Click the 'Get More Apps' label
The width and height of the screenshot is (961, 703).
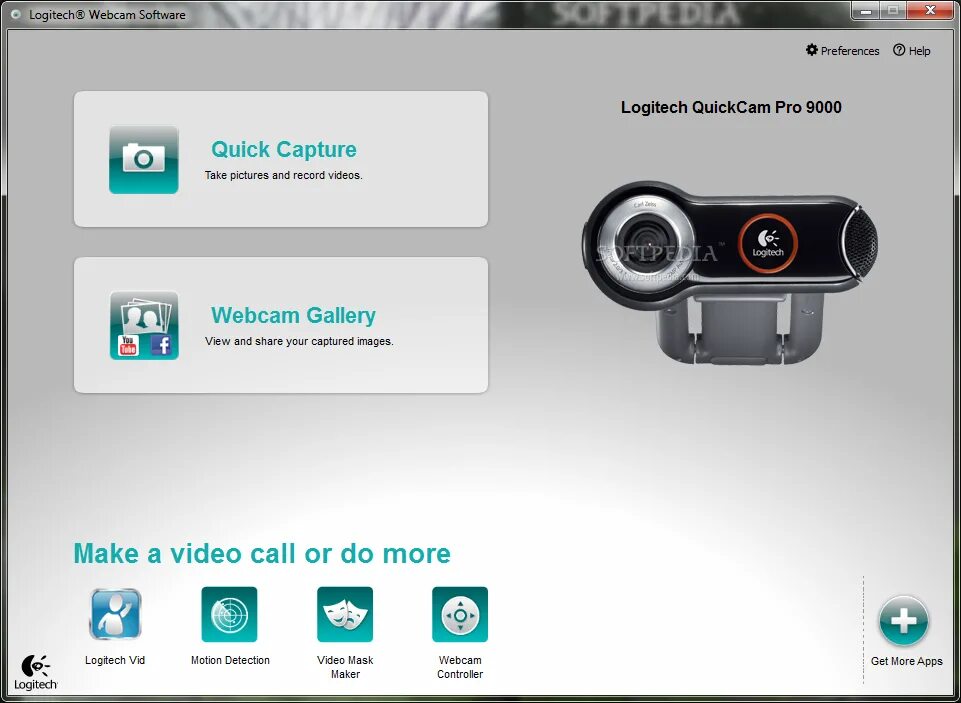pos(906,661)
